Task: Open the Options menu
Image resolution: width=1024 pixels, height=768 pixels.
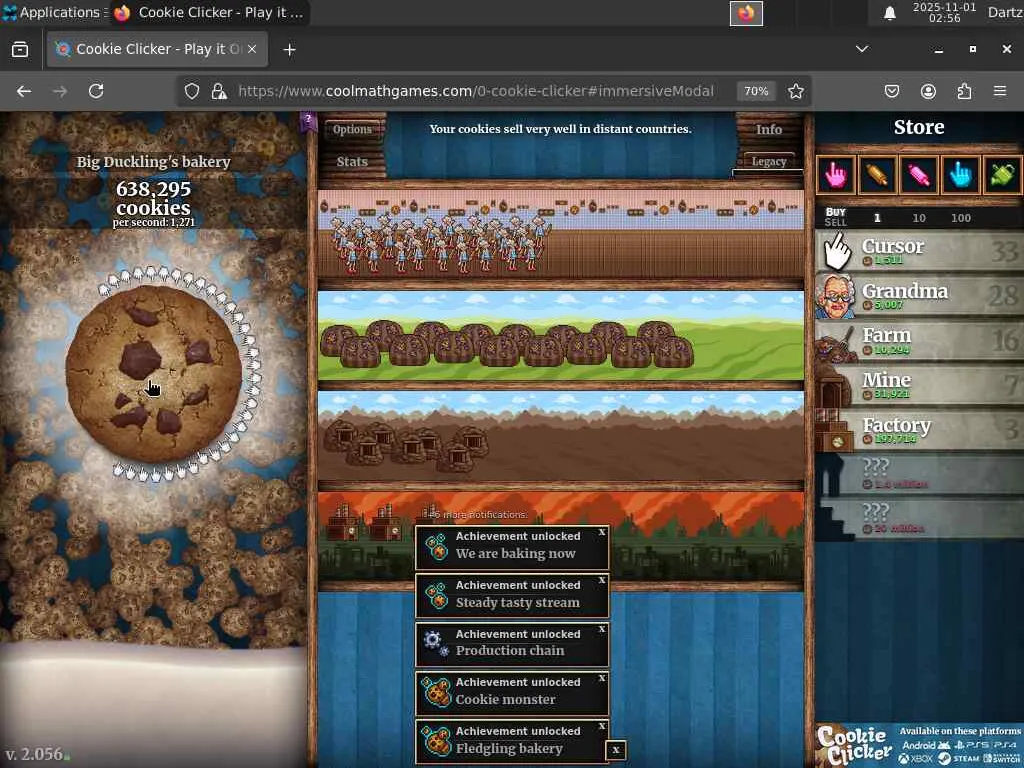Action: point(352,129)
